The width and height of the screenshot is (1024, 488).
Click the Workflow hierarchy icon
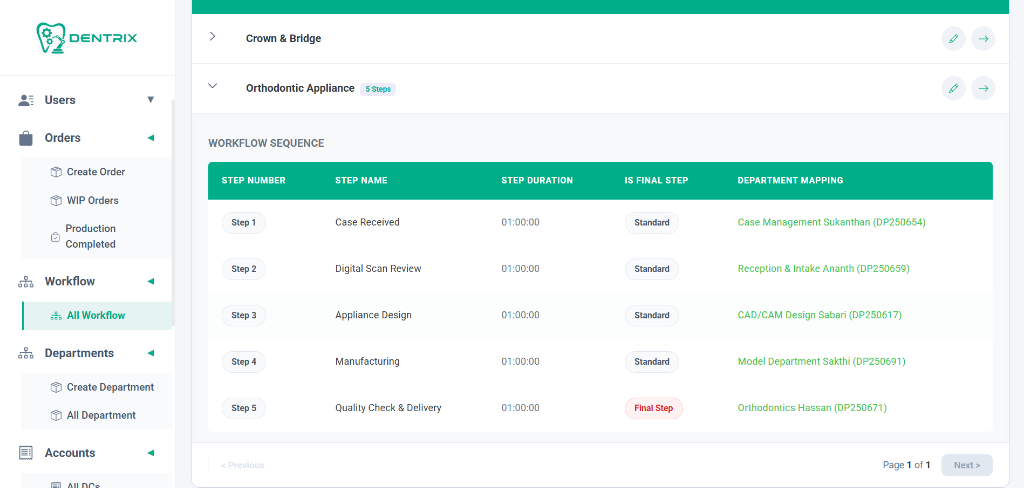[x=26, y=282]
